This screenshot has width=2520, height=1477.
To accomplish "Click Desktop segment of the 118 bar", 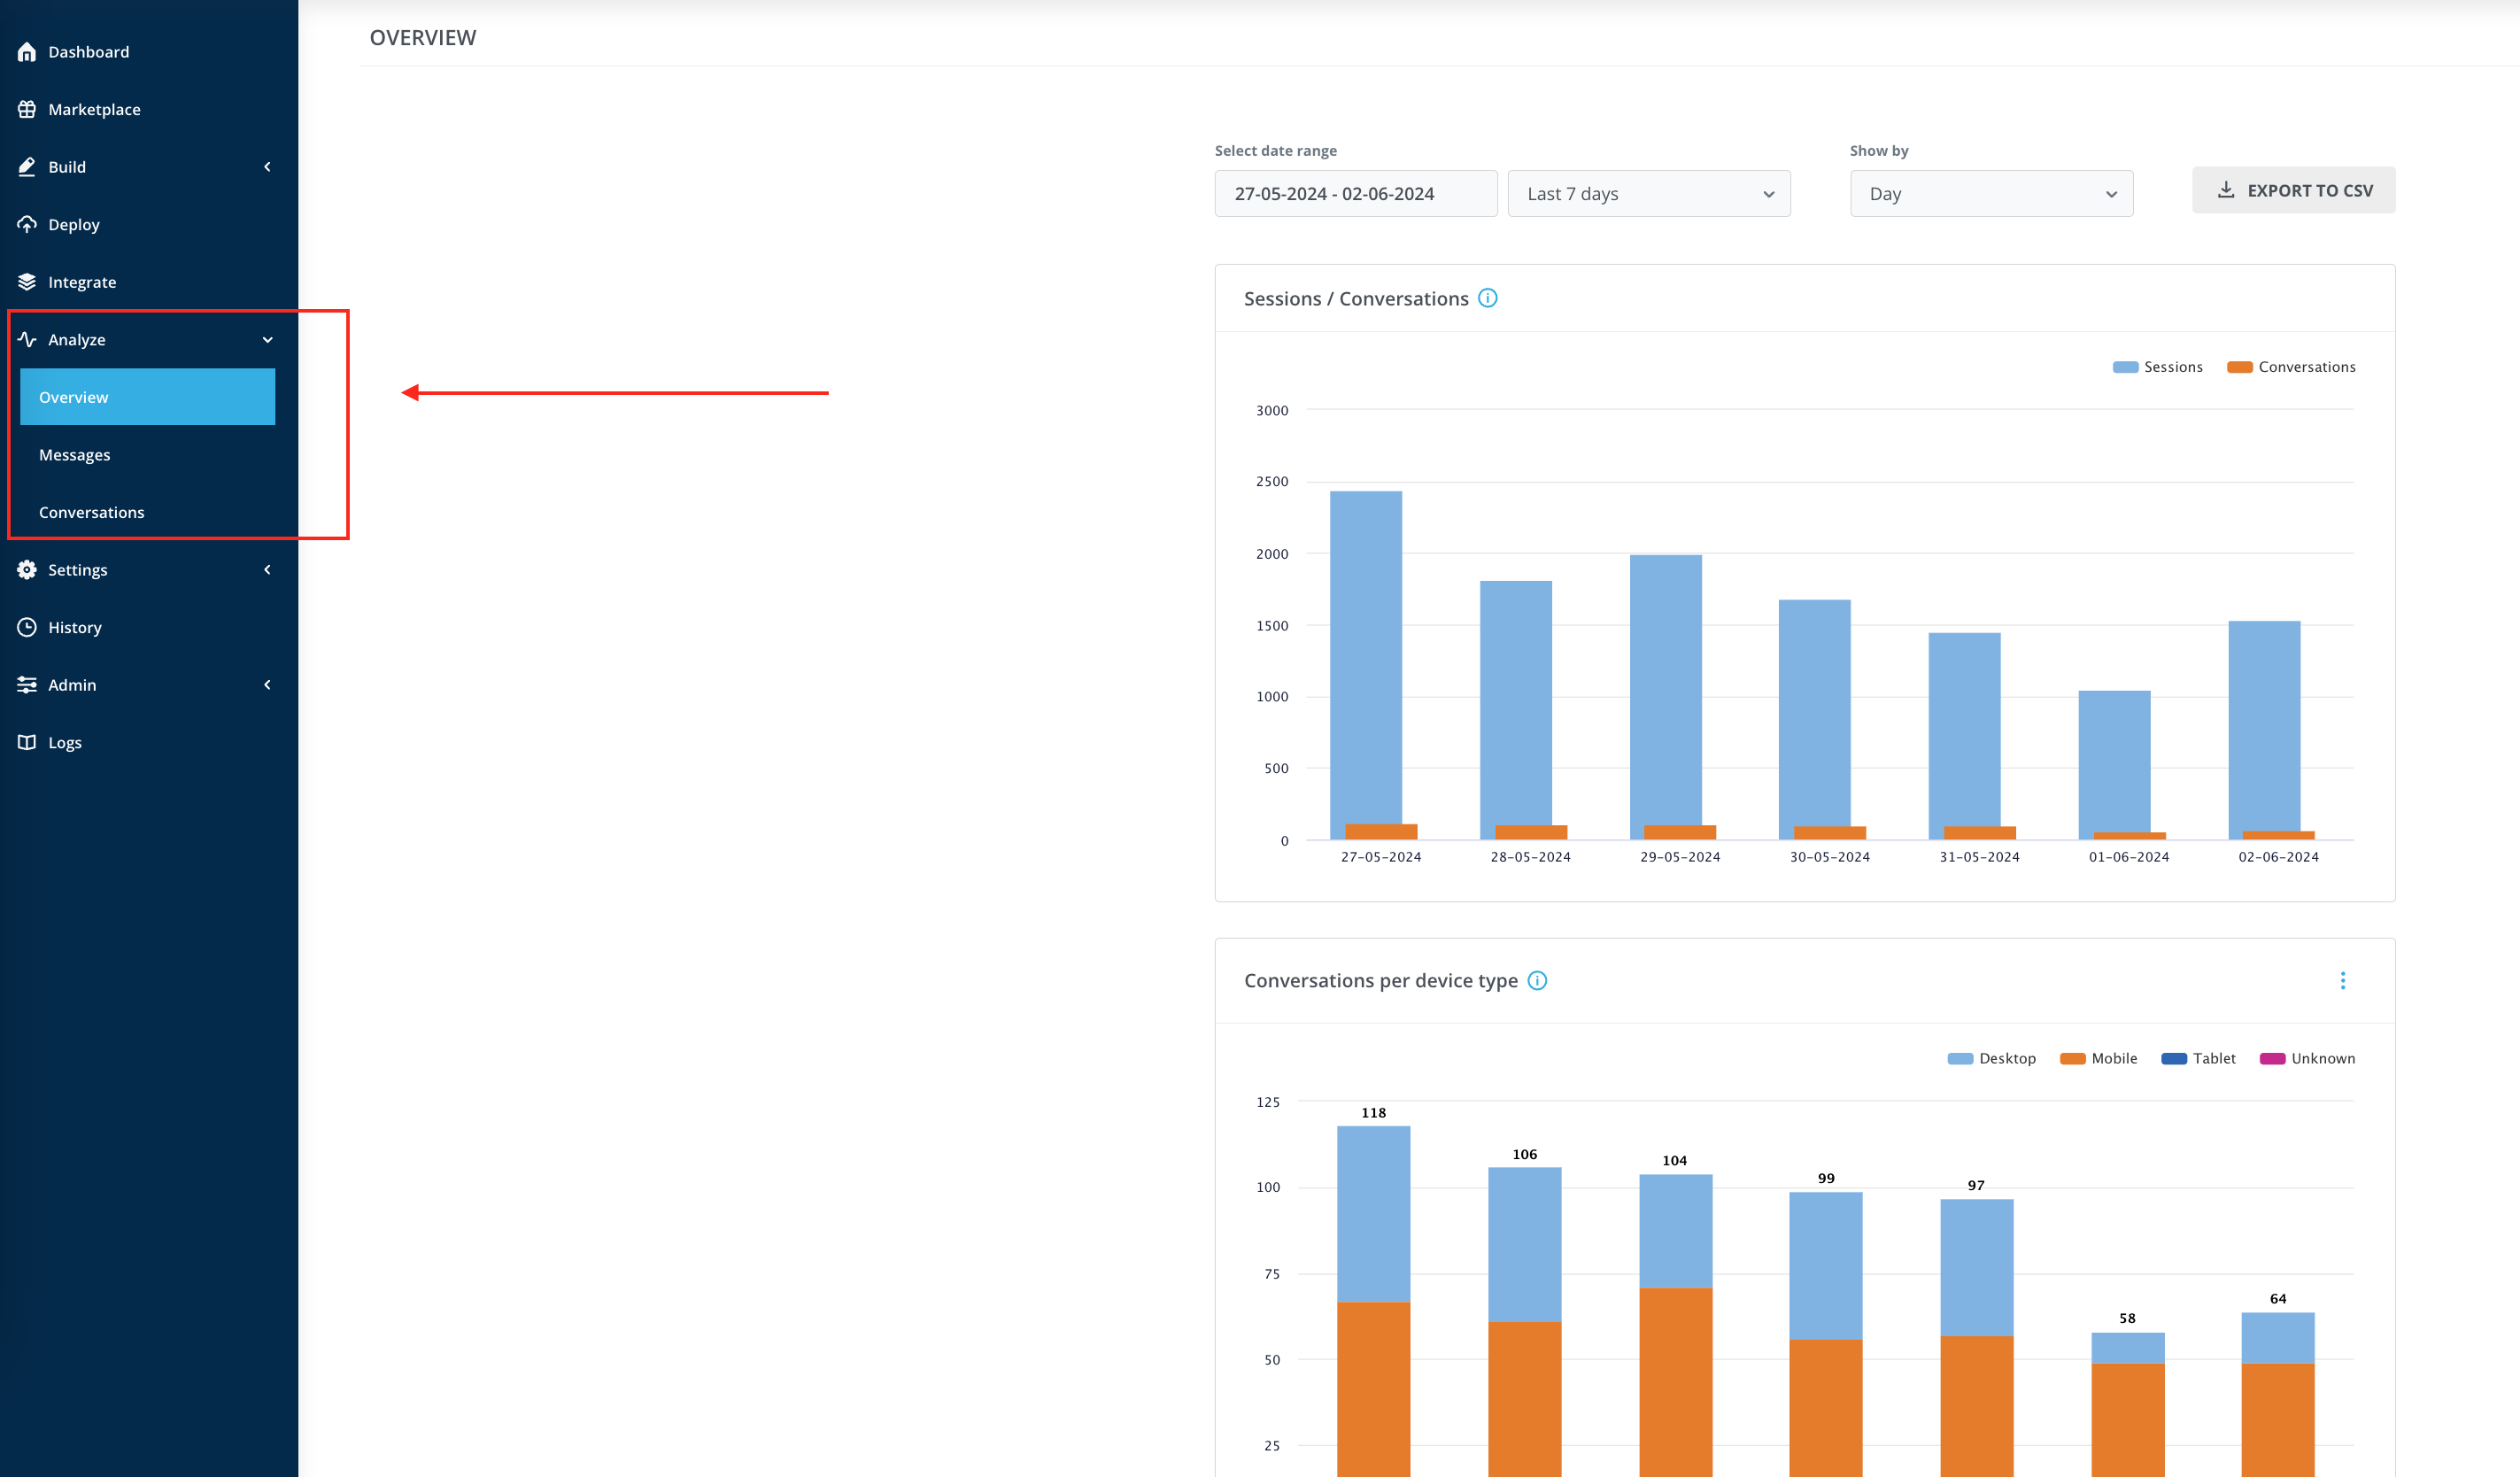I will 1373,1214.
